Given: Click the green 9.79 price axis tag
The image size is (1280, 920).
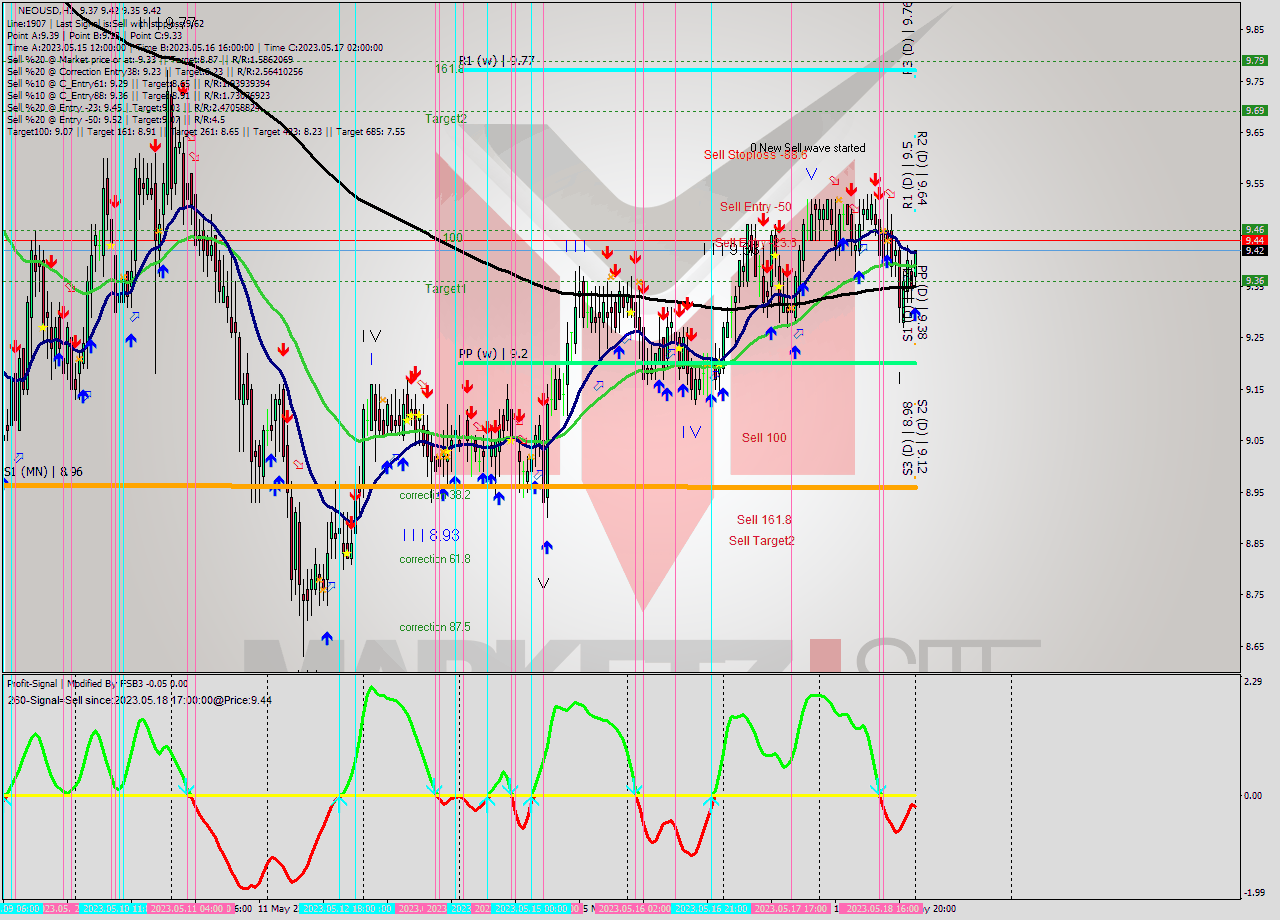Looking at the screenshot, I should [1254, 60].
